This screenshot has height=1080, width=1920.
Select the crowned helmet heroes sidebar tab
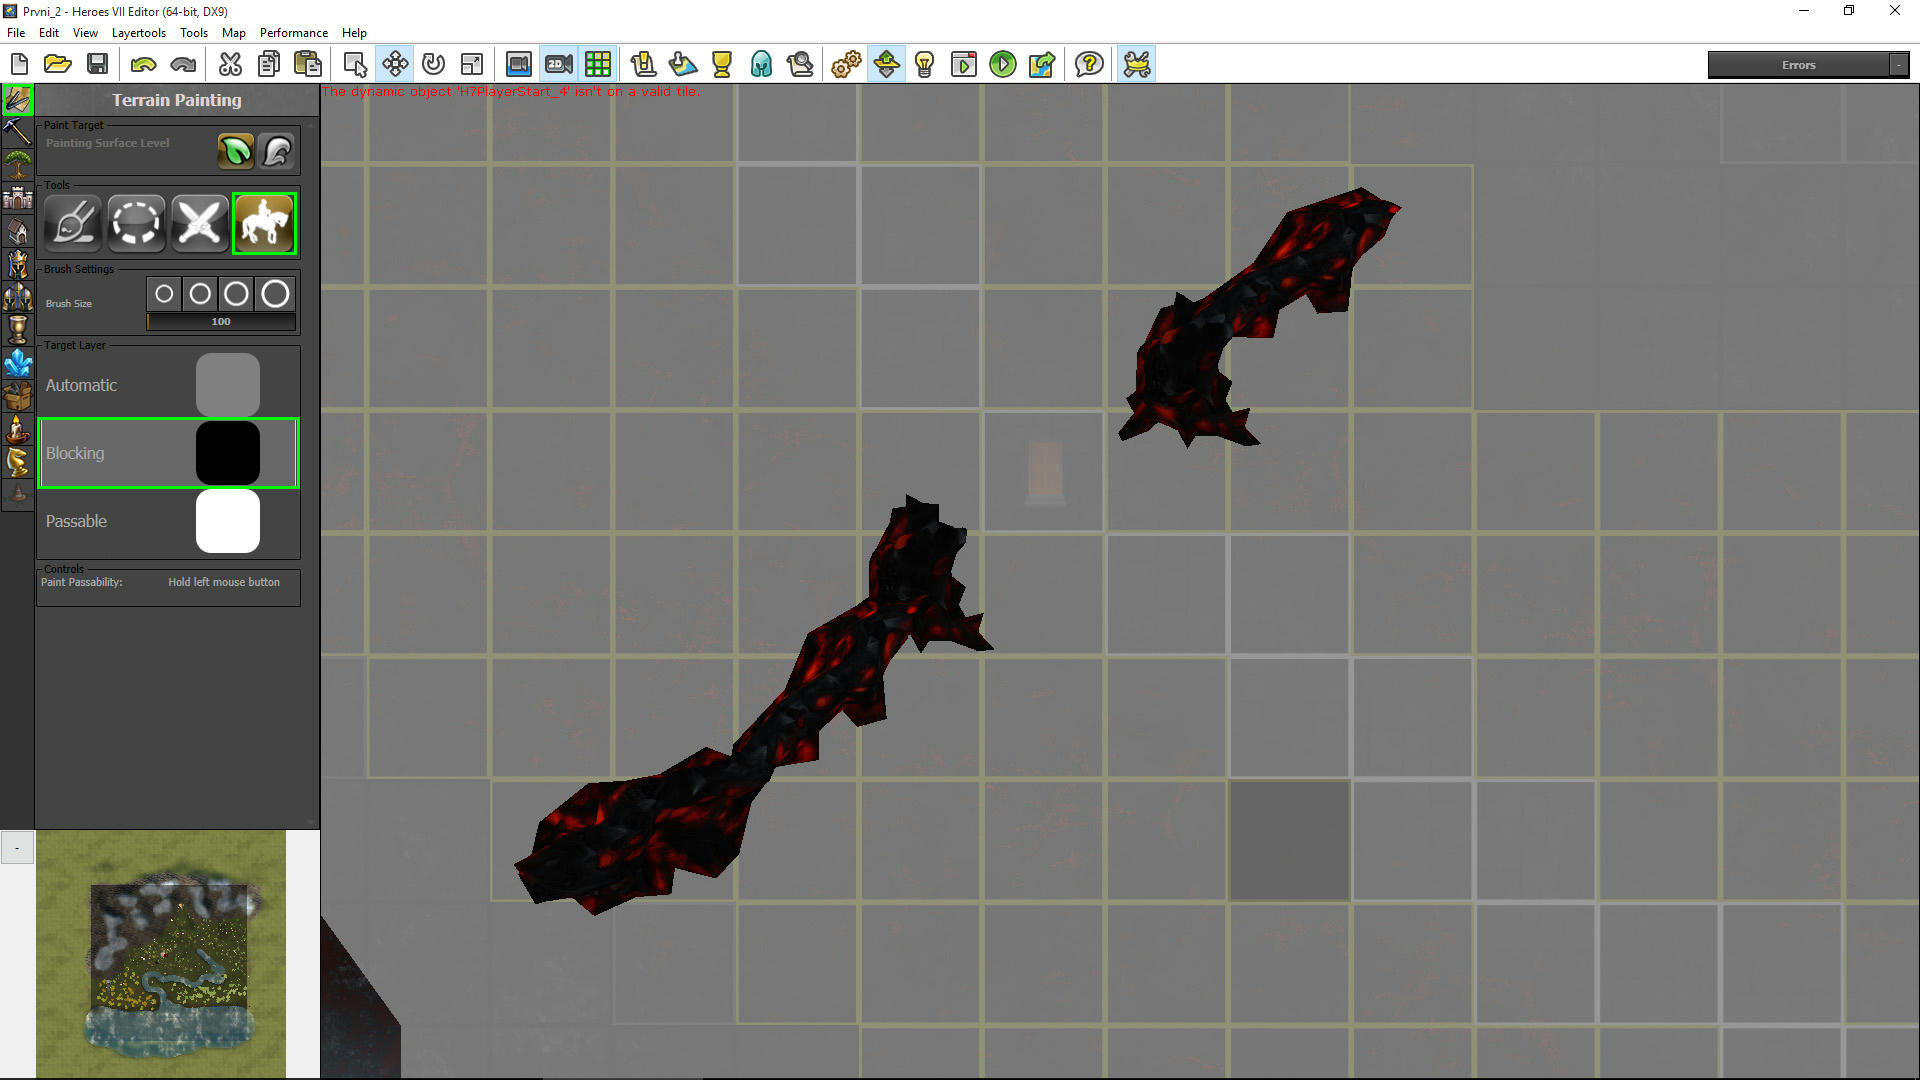(x=18, y=264)
